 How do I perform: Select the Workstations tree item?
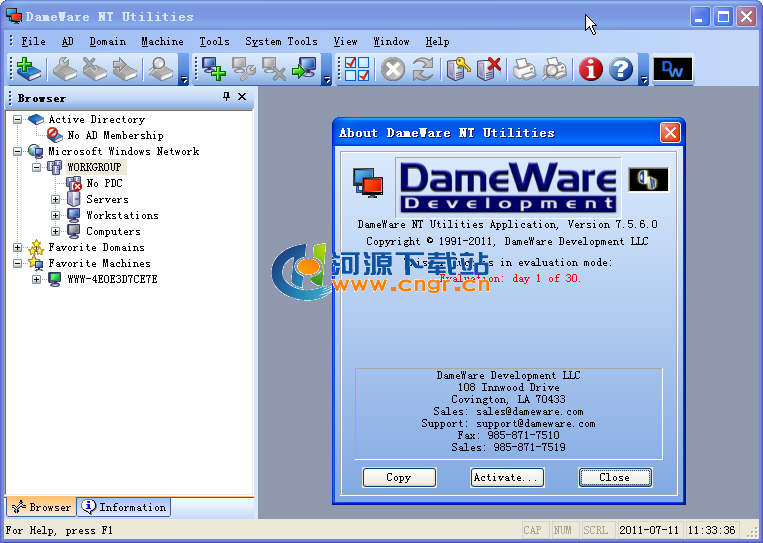(122, 216)
